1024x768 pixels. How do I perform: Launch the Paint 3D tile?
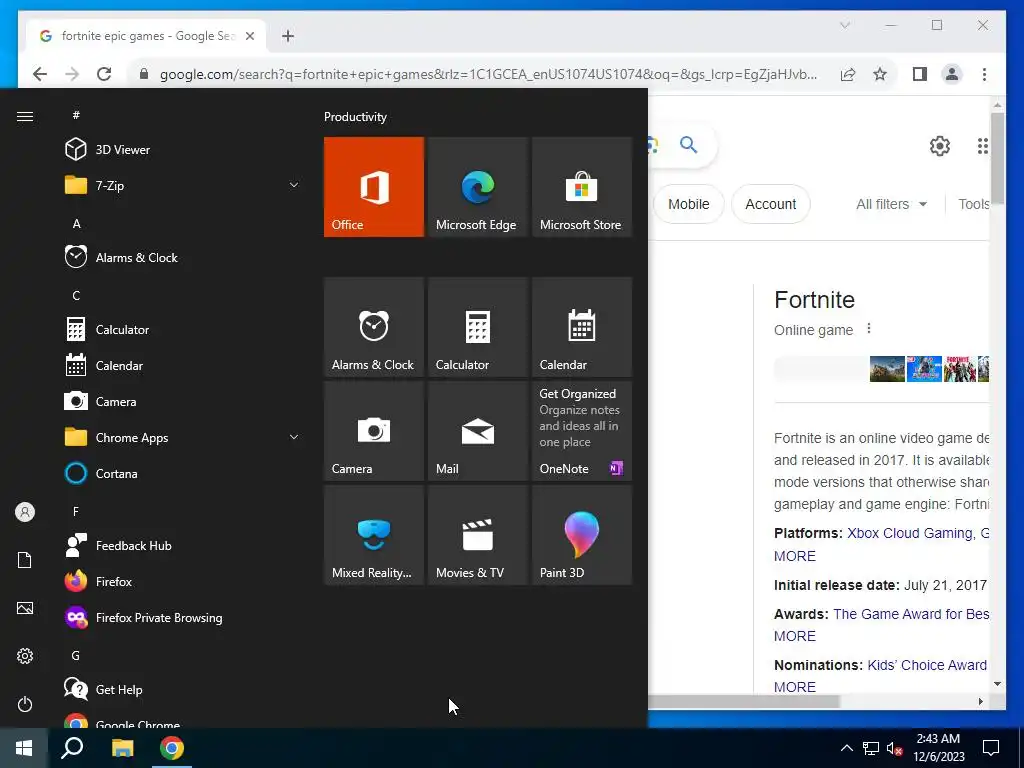coord(581,535)
